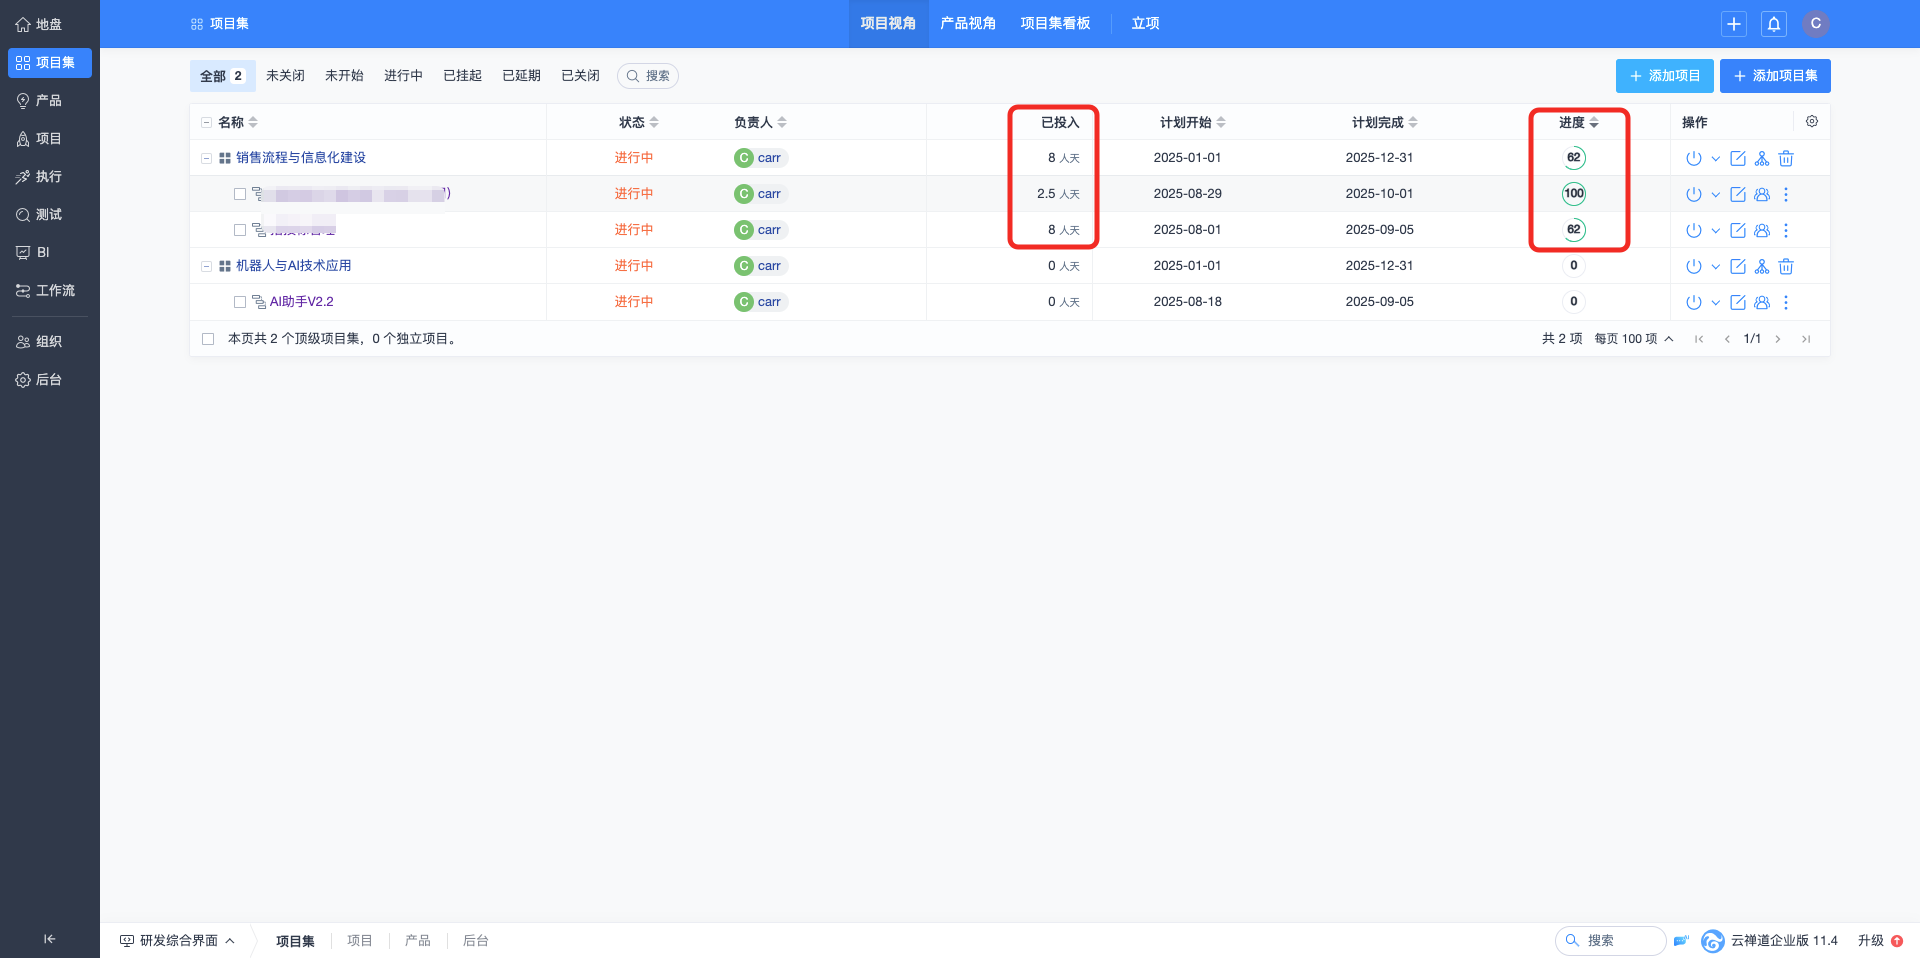The width and height of the screenshot is (1920, 958).
Task: Toggle the select-all checkbox in table footer
Action: coord(208,339)
